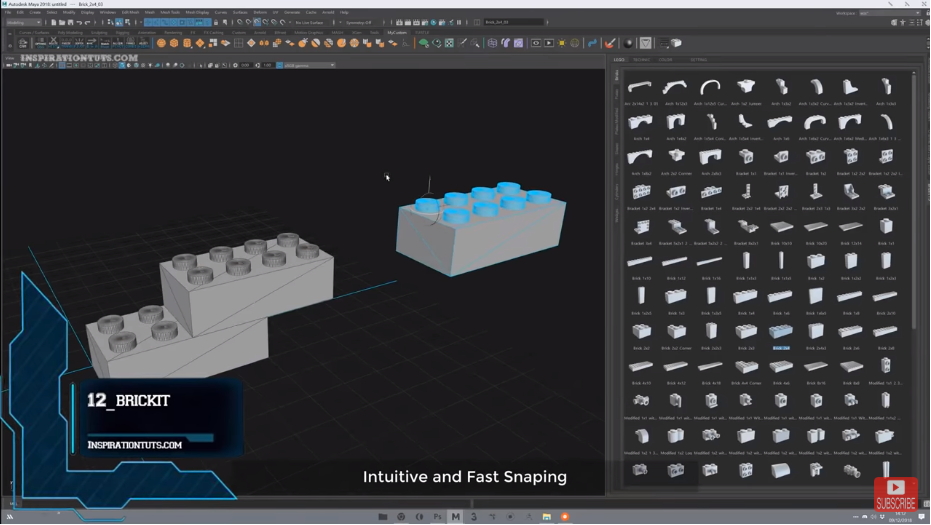Select the Brick 1x4 thumbnail
This screenshot has height=525, width=931.
pyautogui.click(x=746, y=296)
